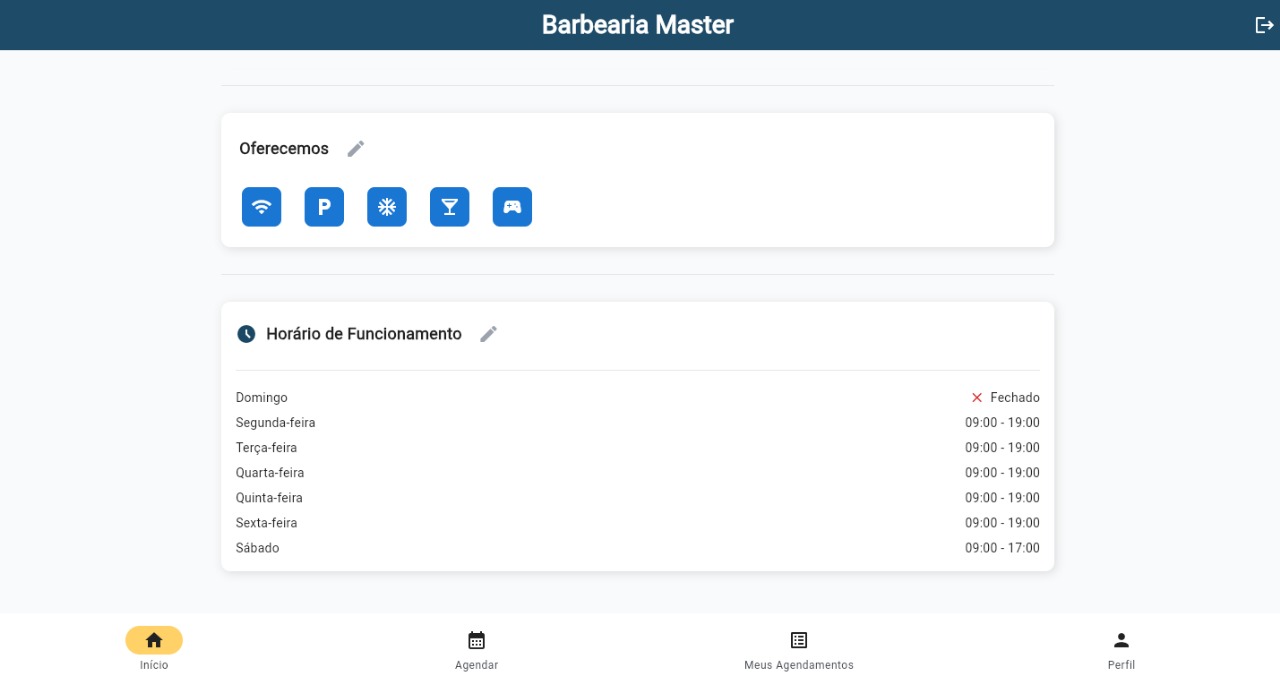Switch to Meus Agendamentos tab
This screenshot has width=1280, height=684.
point(798,649)
